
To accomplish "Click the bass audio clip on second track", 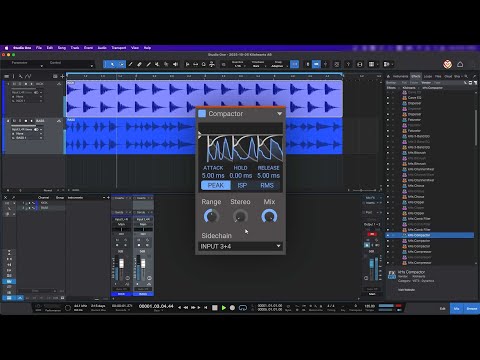I will pos(130,136).
